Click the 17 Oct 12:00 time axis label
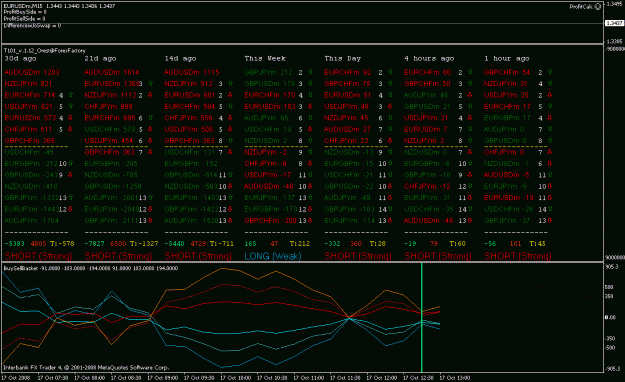Screen dimensions: 625x382 pyautogui.click(x=381, y=378)
